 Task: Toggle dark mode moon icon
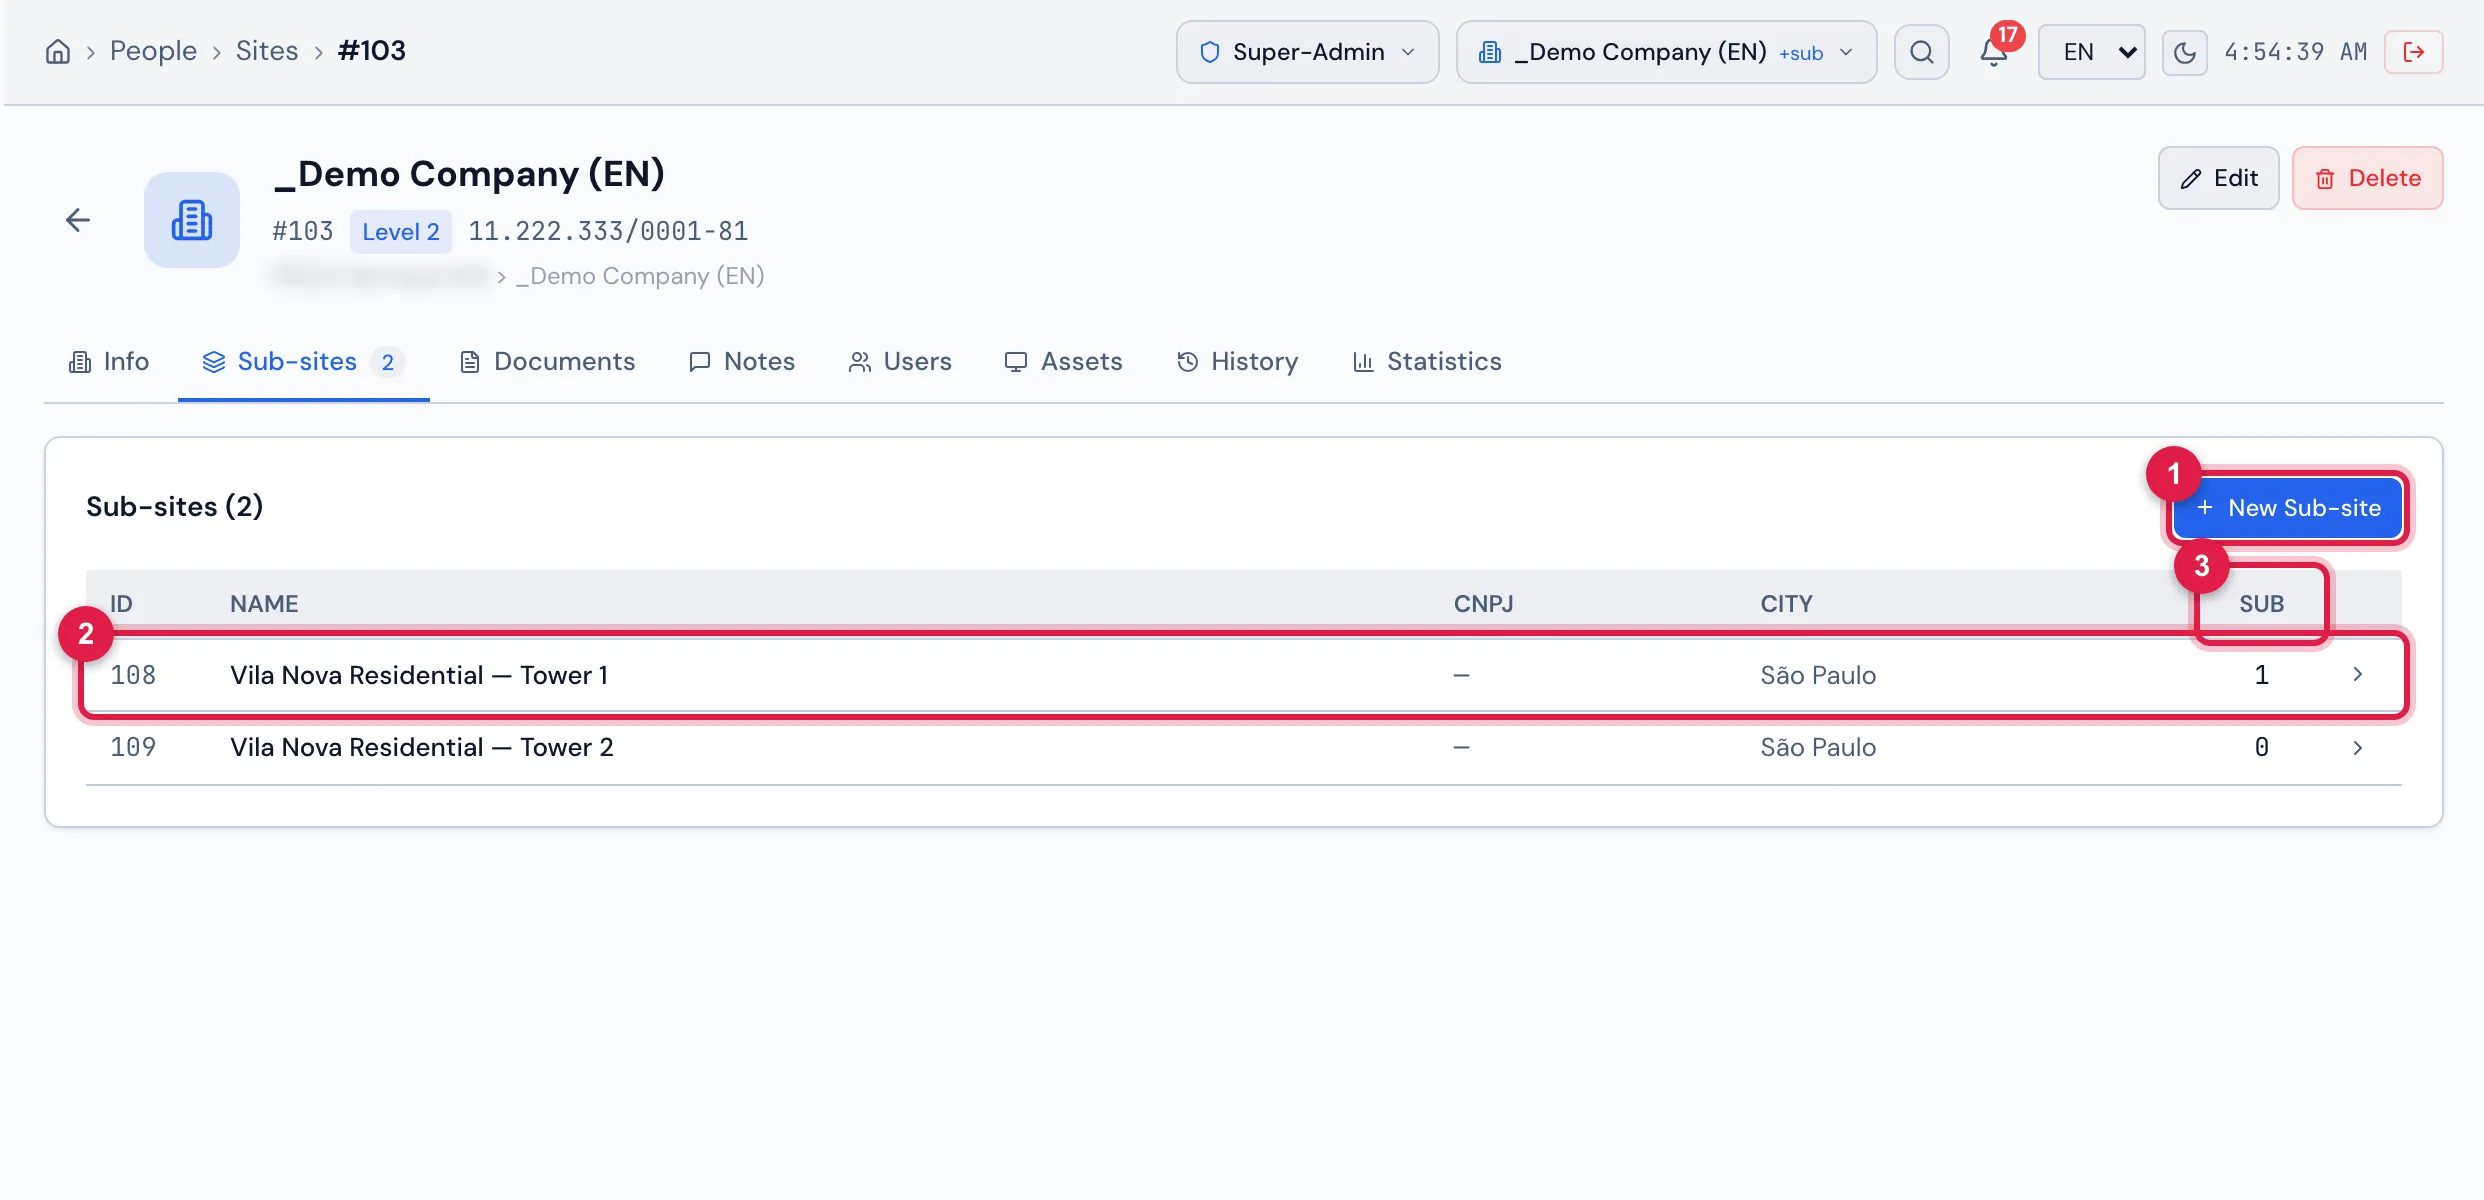(x=2184, y=52)
